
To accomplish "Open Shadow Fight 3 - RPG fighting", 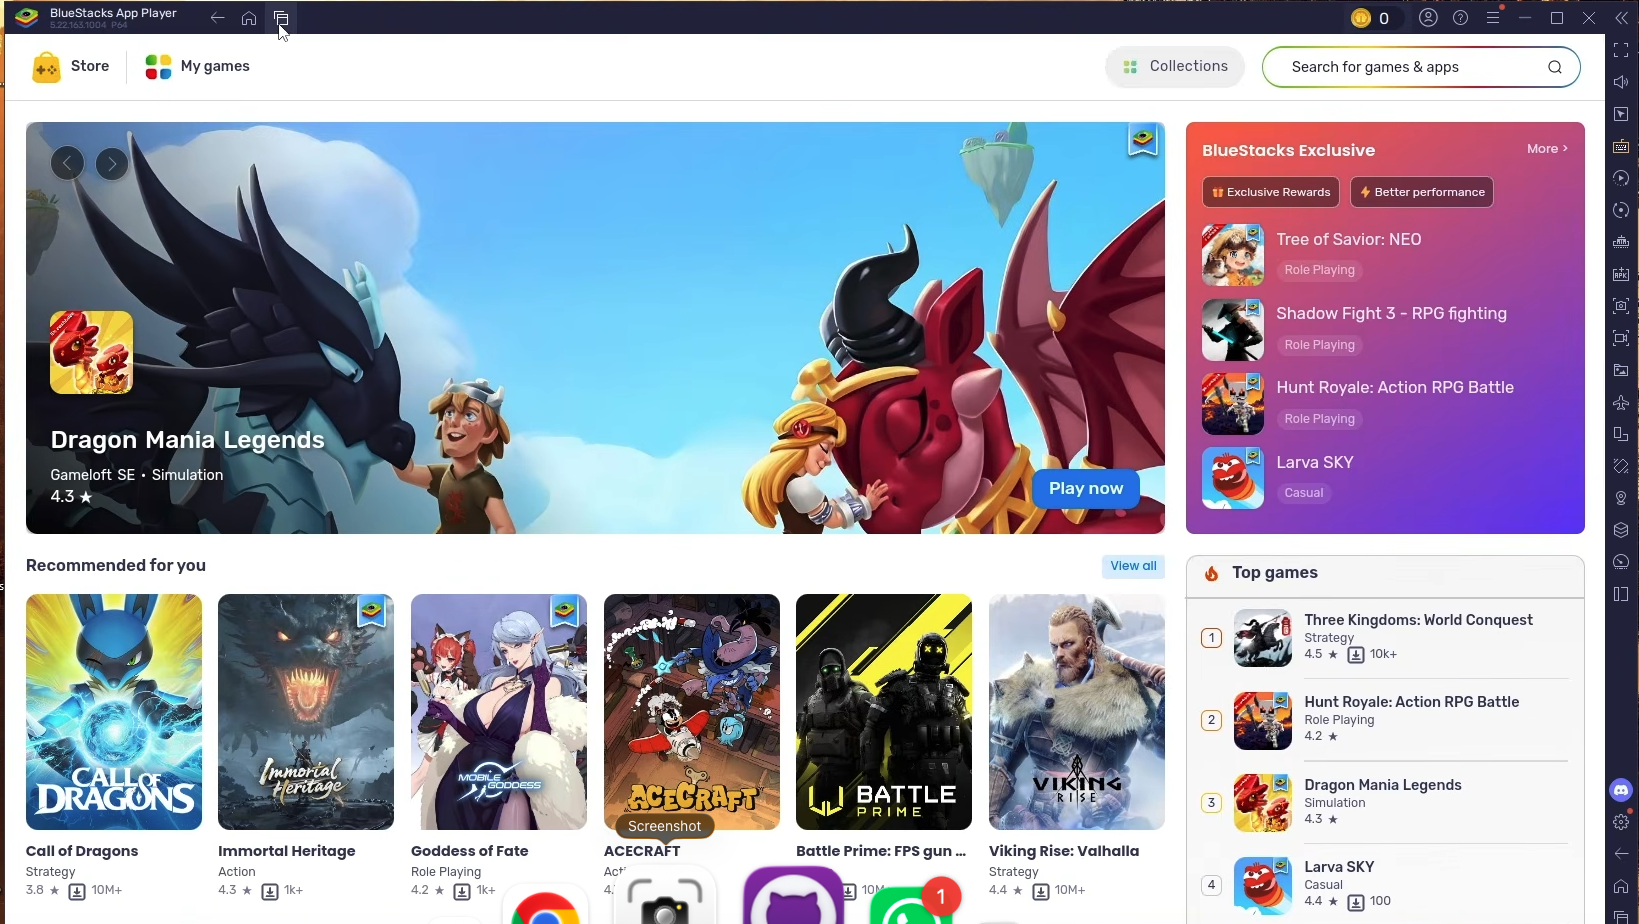I will coord(1385,329).
